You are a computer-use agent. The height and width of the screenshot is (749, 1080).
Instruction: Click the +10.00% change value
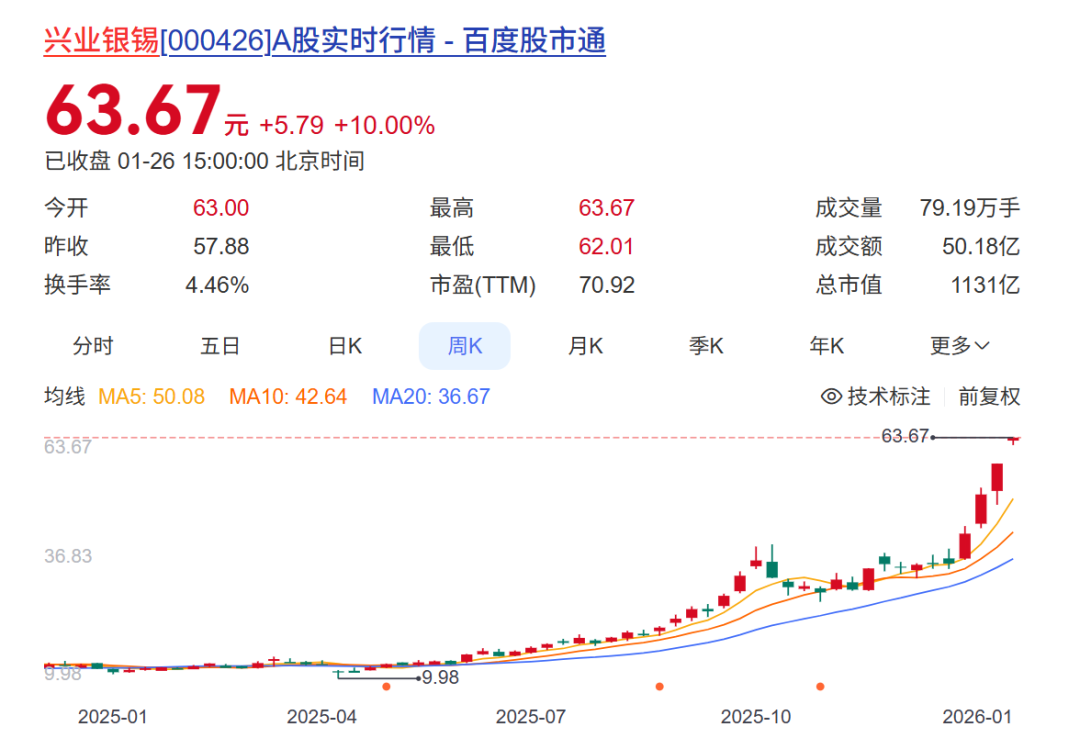coord(384,125)
